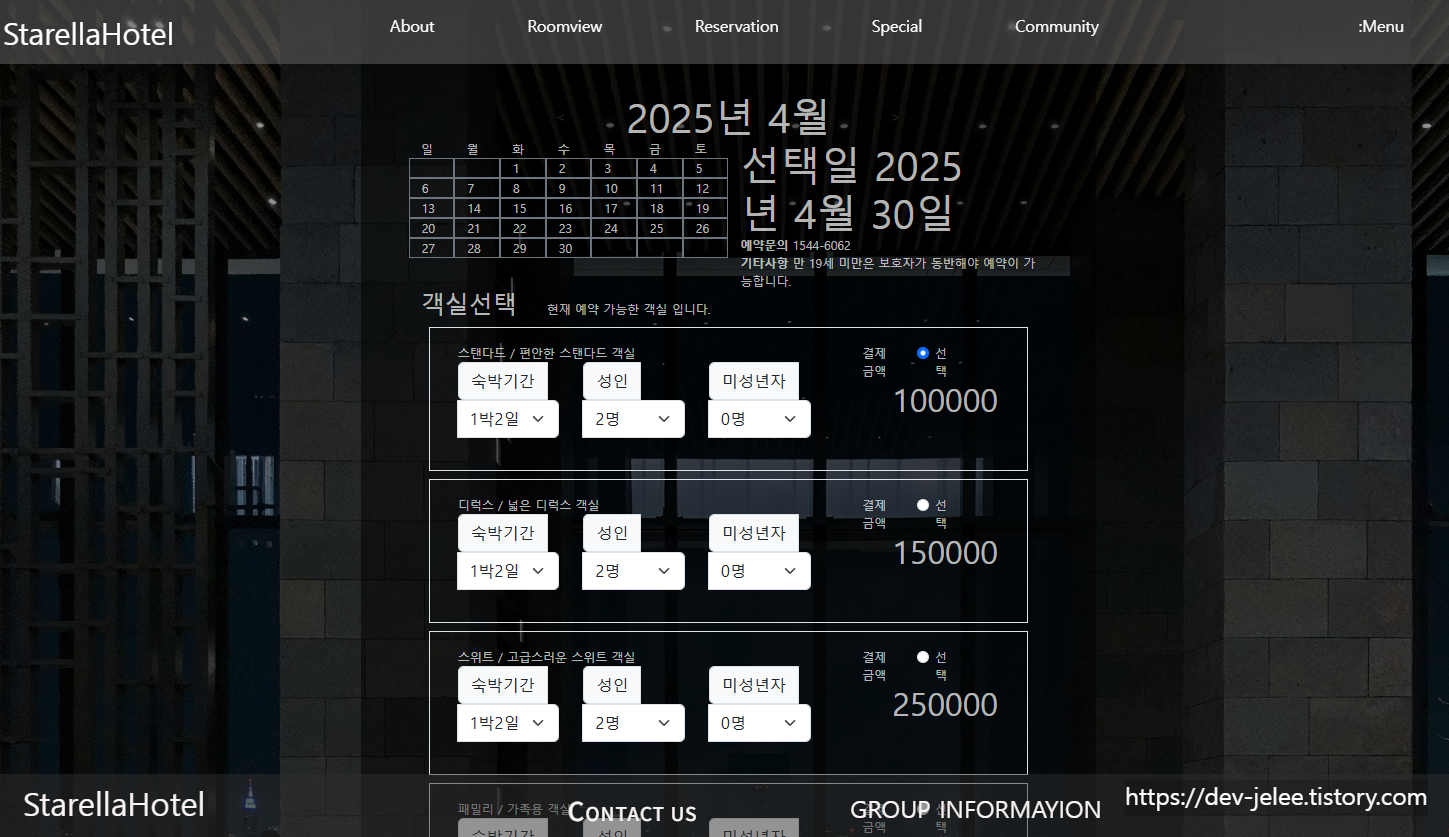
Task: Click the 성인 button in 스위트 room
Action: pos(612,685)
